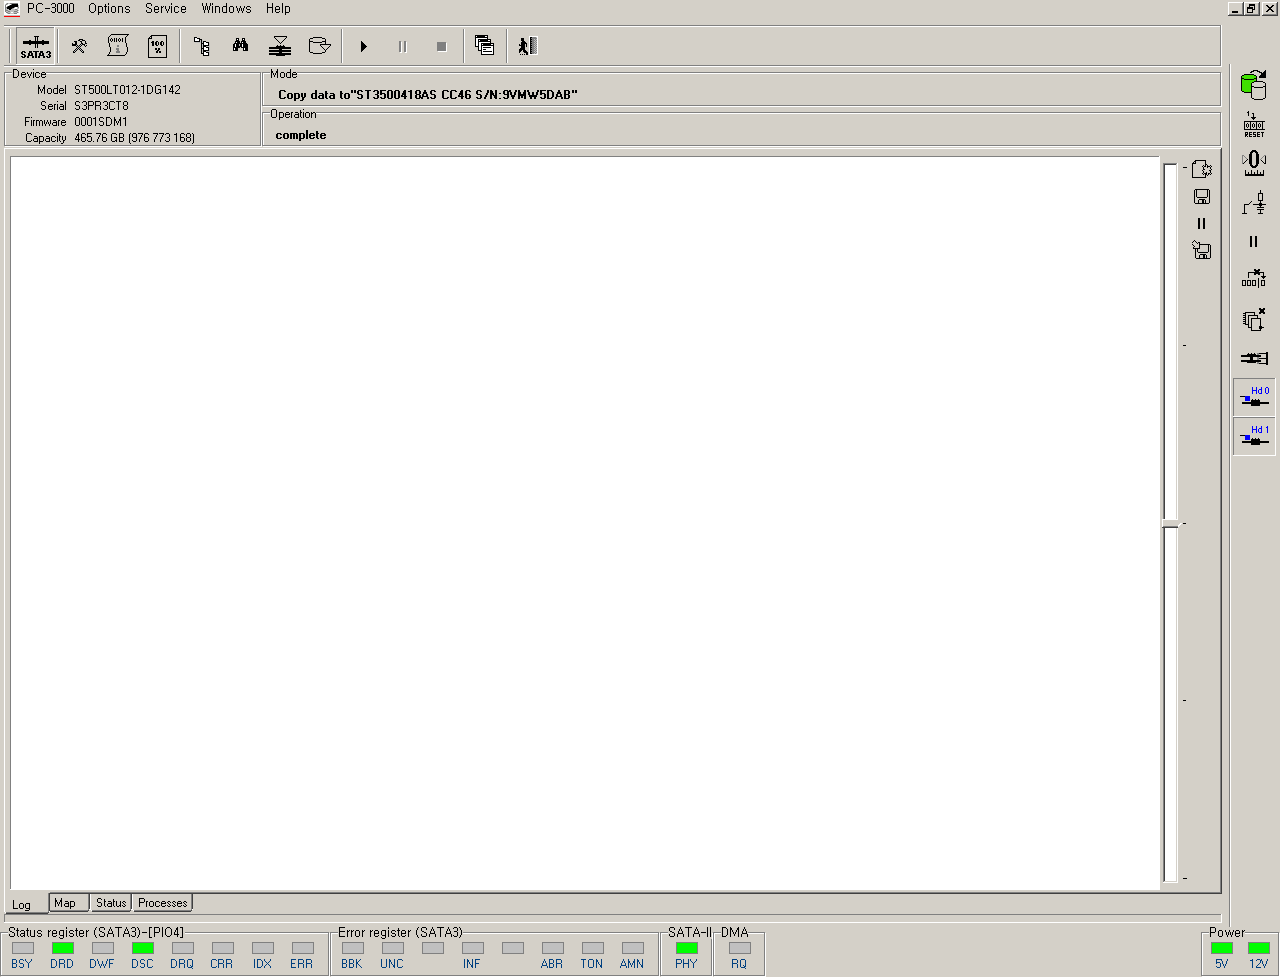Toggle head Hd 0 button

pyautogui.click(x=1254, y=397)
